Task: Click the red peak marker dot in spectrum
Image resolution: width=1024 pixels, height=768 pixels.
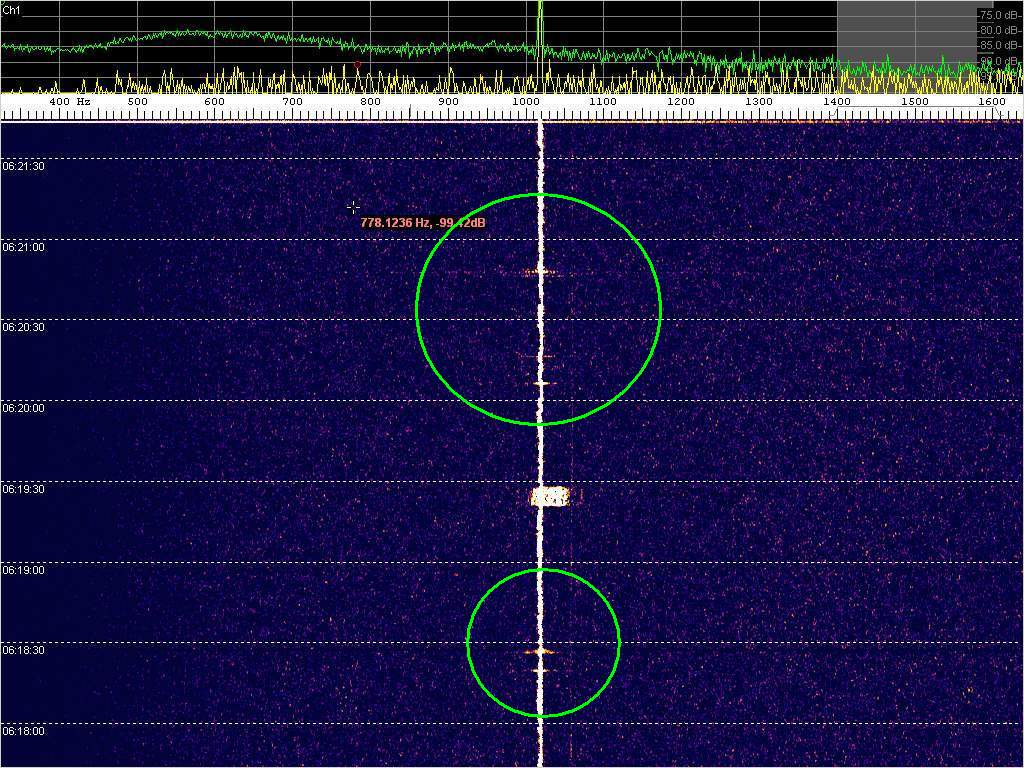Action: [357, 64]
